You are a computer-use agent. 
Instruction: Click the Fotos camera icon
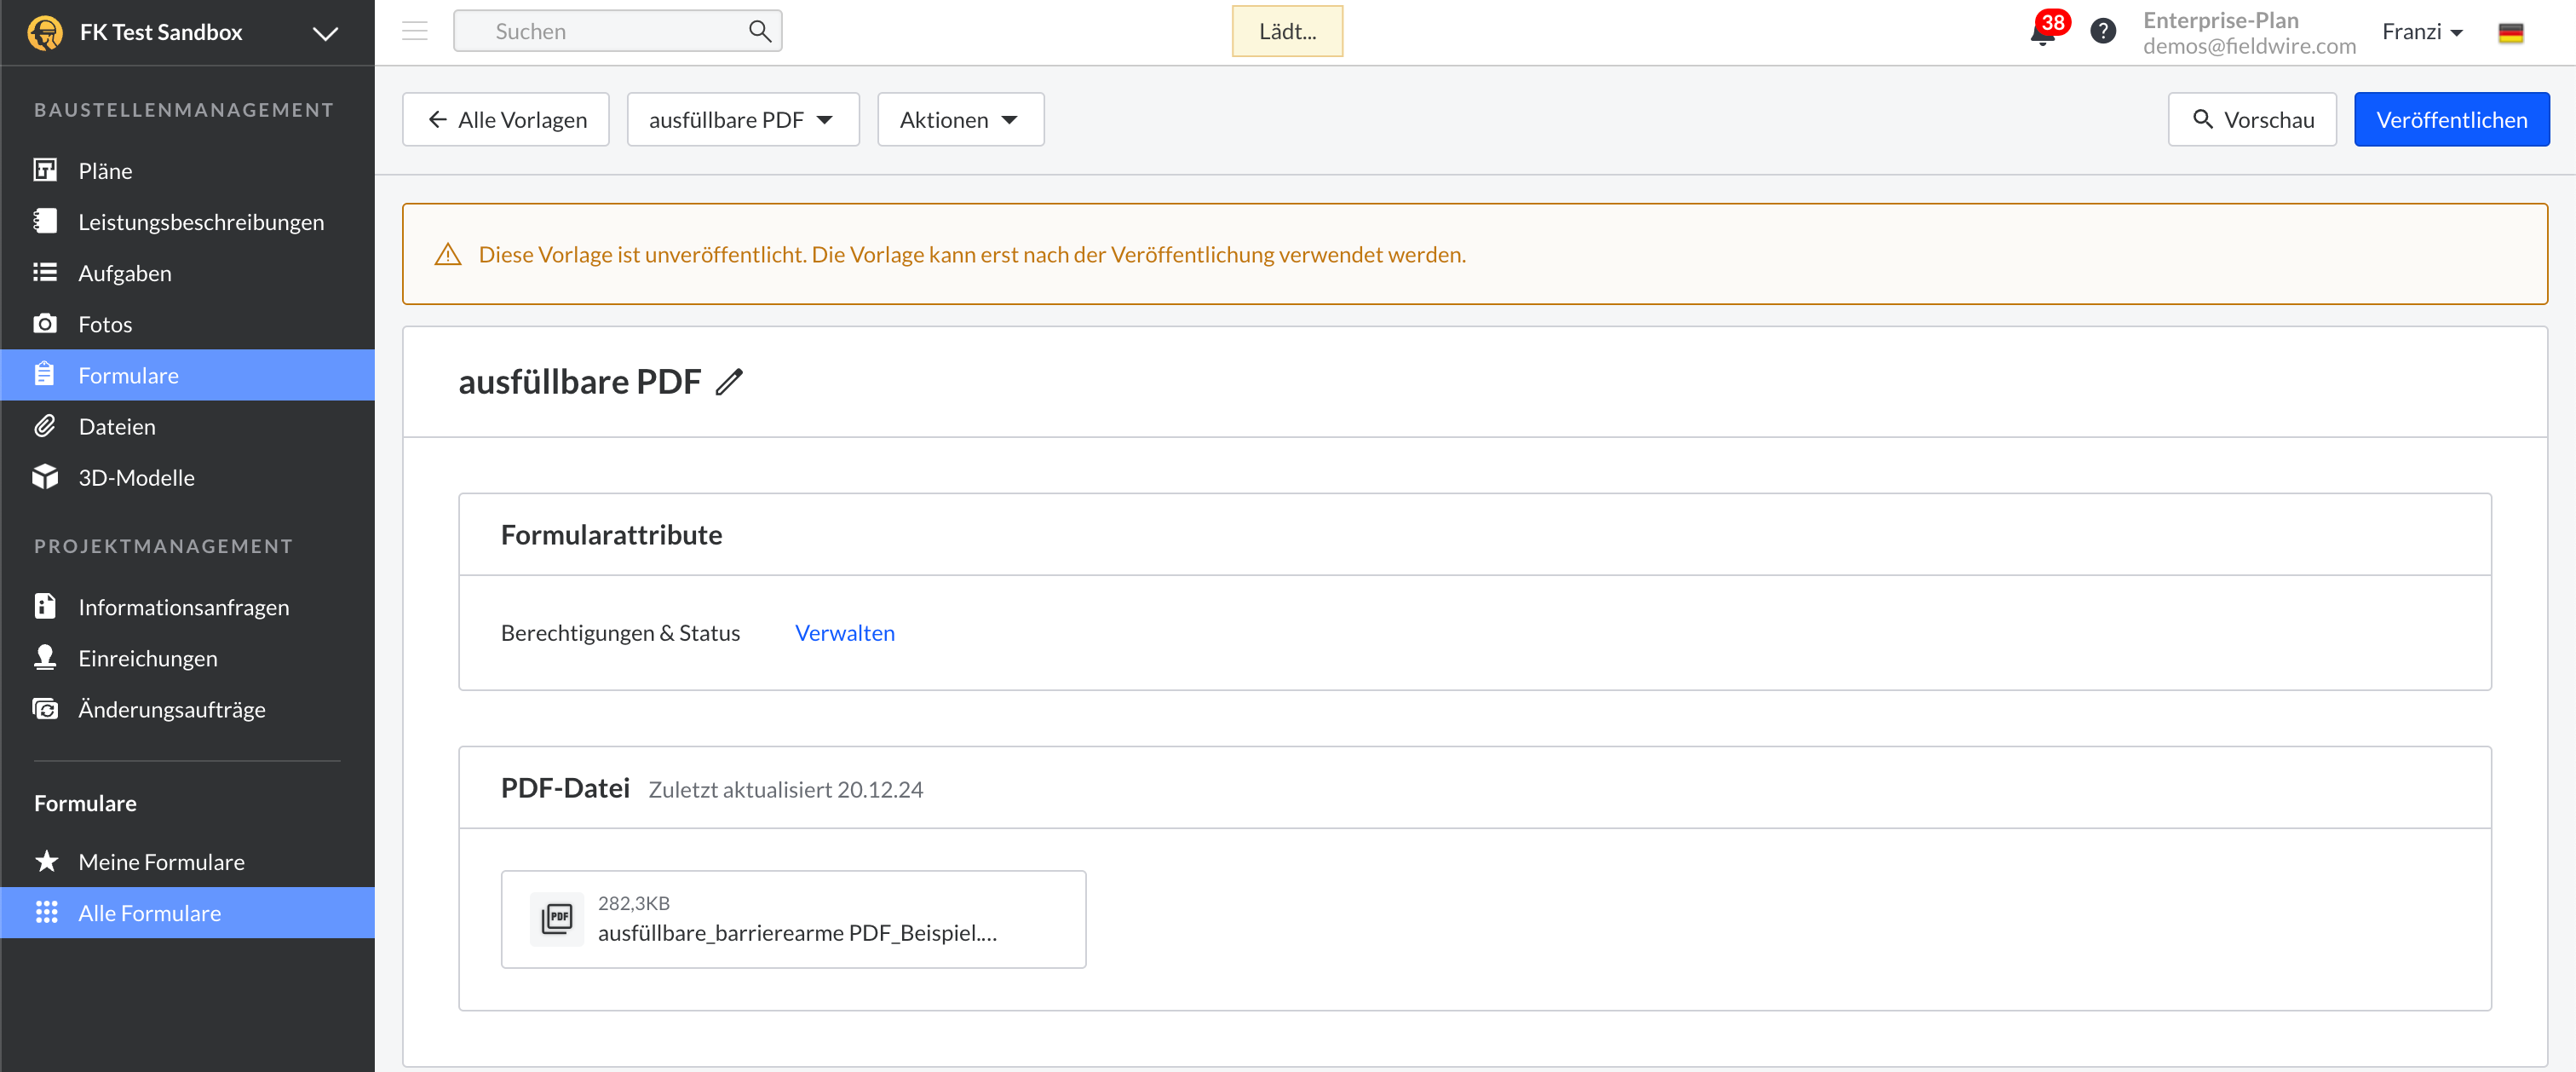pos(45,323)
